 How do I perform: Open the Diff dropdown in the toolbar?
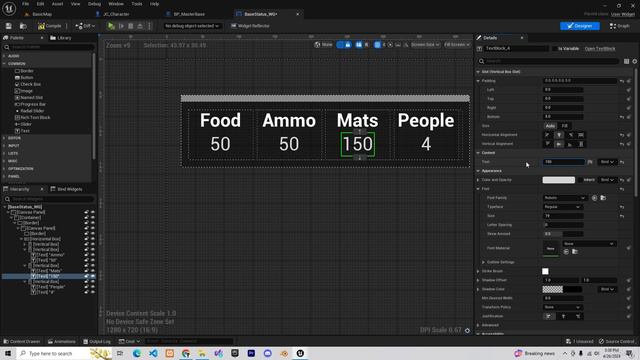[x=85, y=26]
